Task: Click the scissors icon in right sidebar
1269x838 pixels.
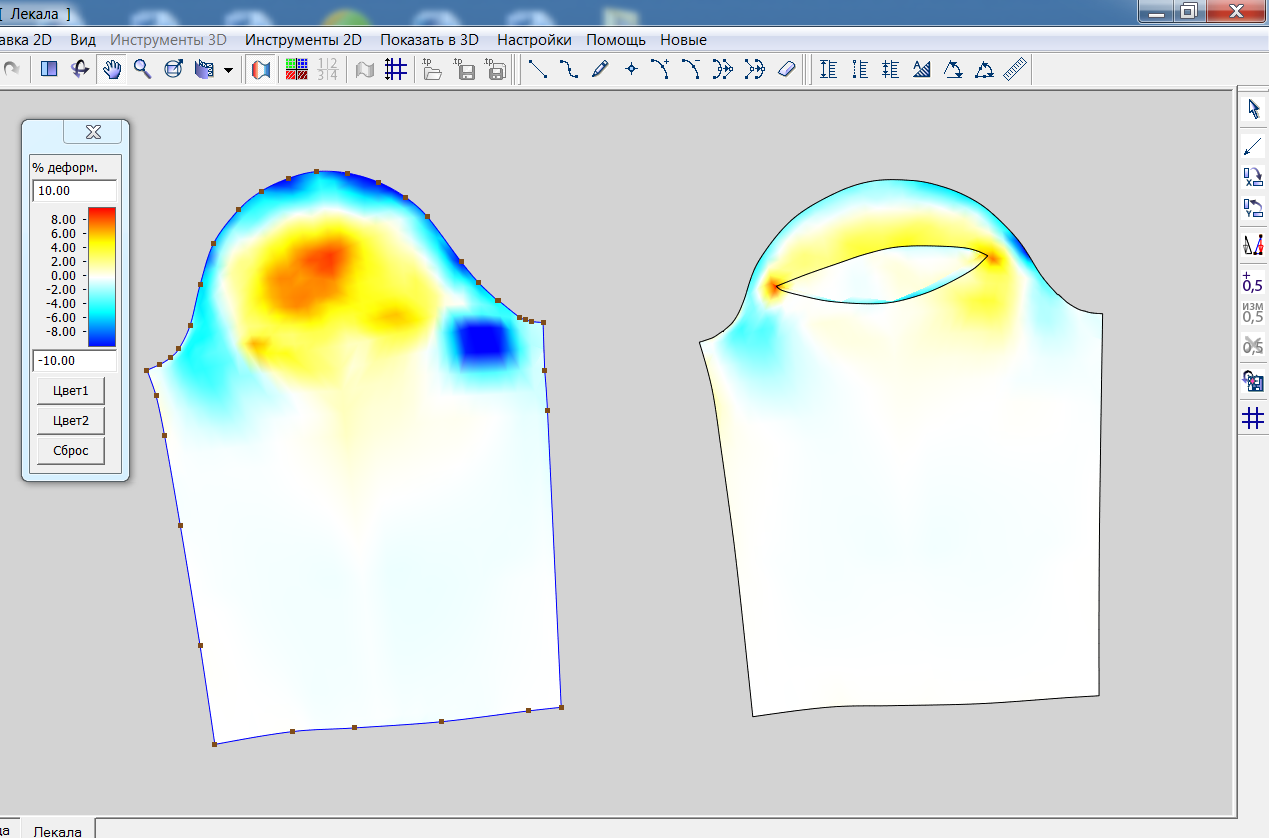Action: click(x=1253, y=345)
